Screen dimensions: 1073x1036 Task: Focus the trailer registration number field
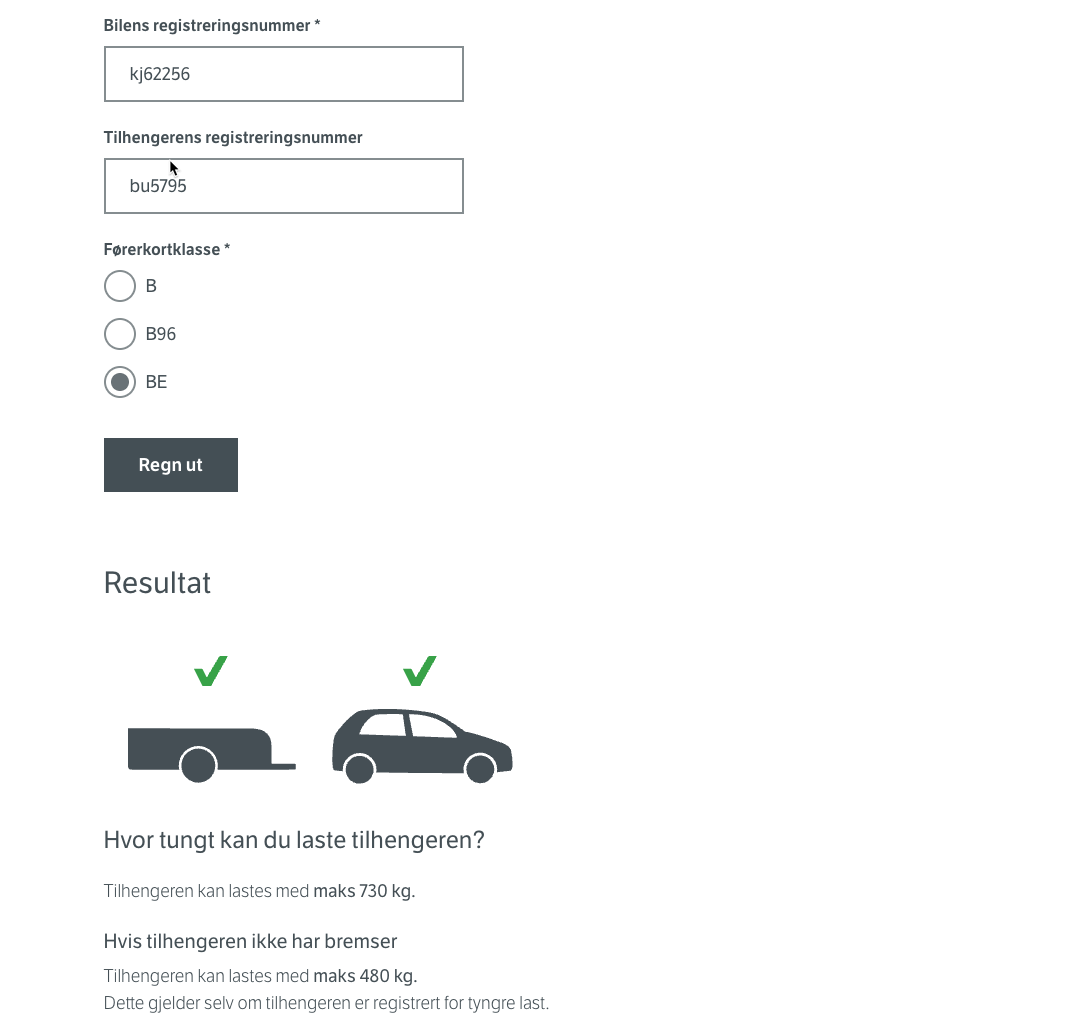point(284,186)
